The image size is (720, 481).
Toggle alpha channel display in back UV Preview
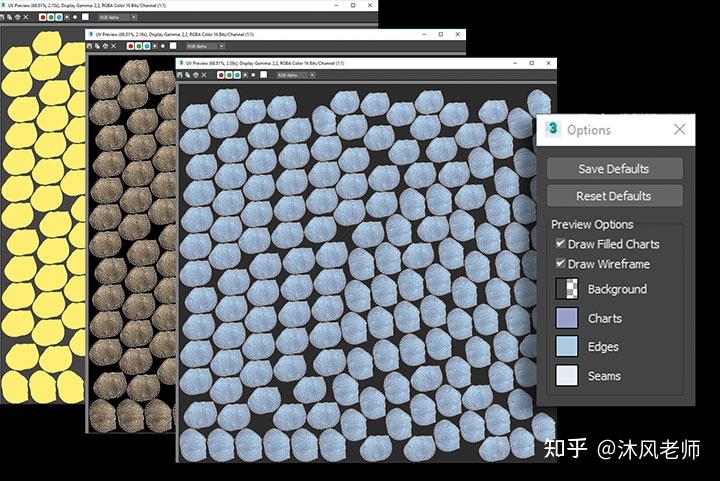tap(67, 17)
